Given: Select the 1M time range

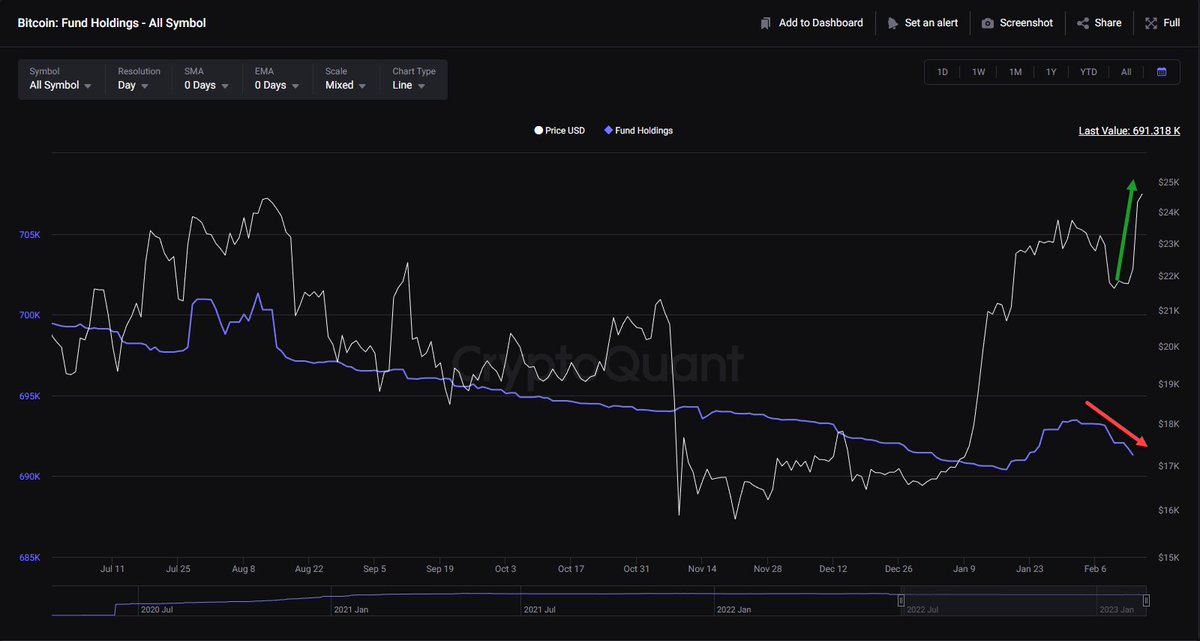Looking at the screenshot, I should 1015,72.
